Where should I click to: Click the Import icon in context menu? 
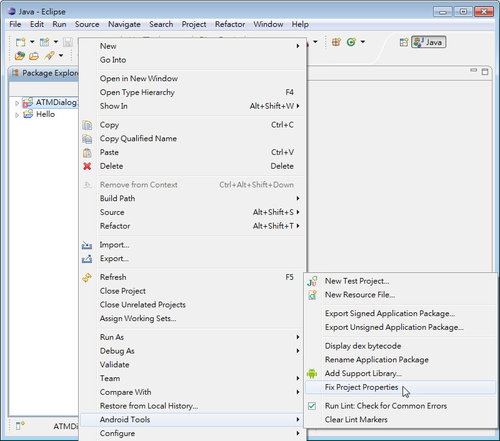click(87, 245)
